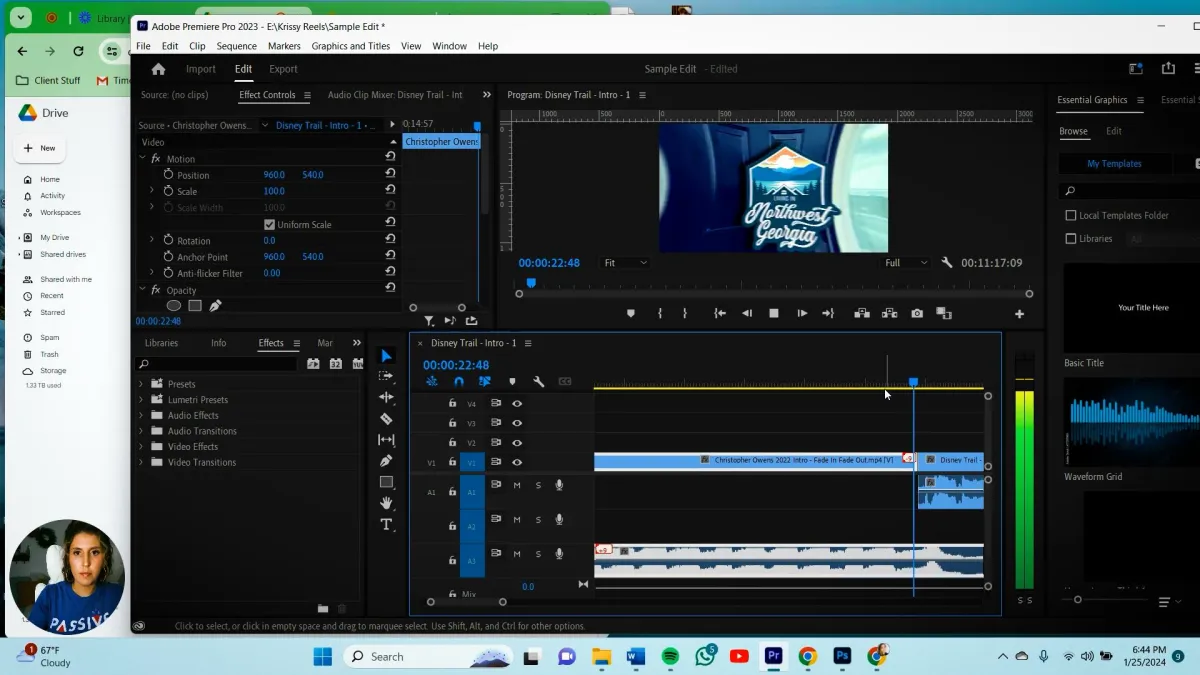1200x675 pixels.
Task: Select the Slip tool
Action: (x=386, y=440)
